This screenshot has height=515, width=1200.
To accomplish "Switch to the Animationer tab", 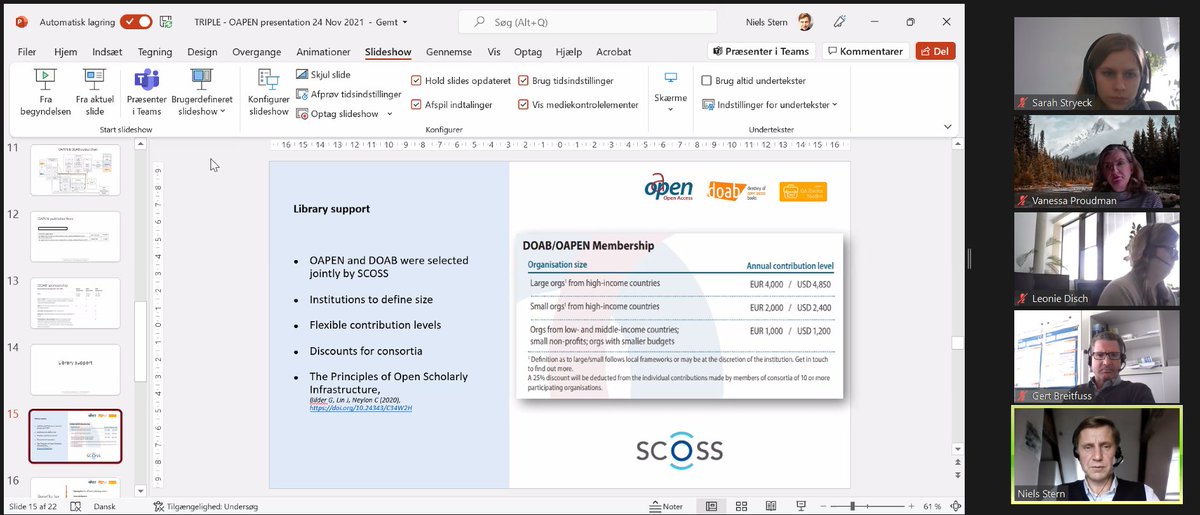I will click(323, 52).
